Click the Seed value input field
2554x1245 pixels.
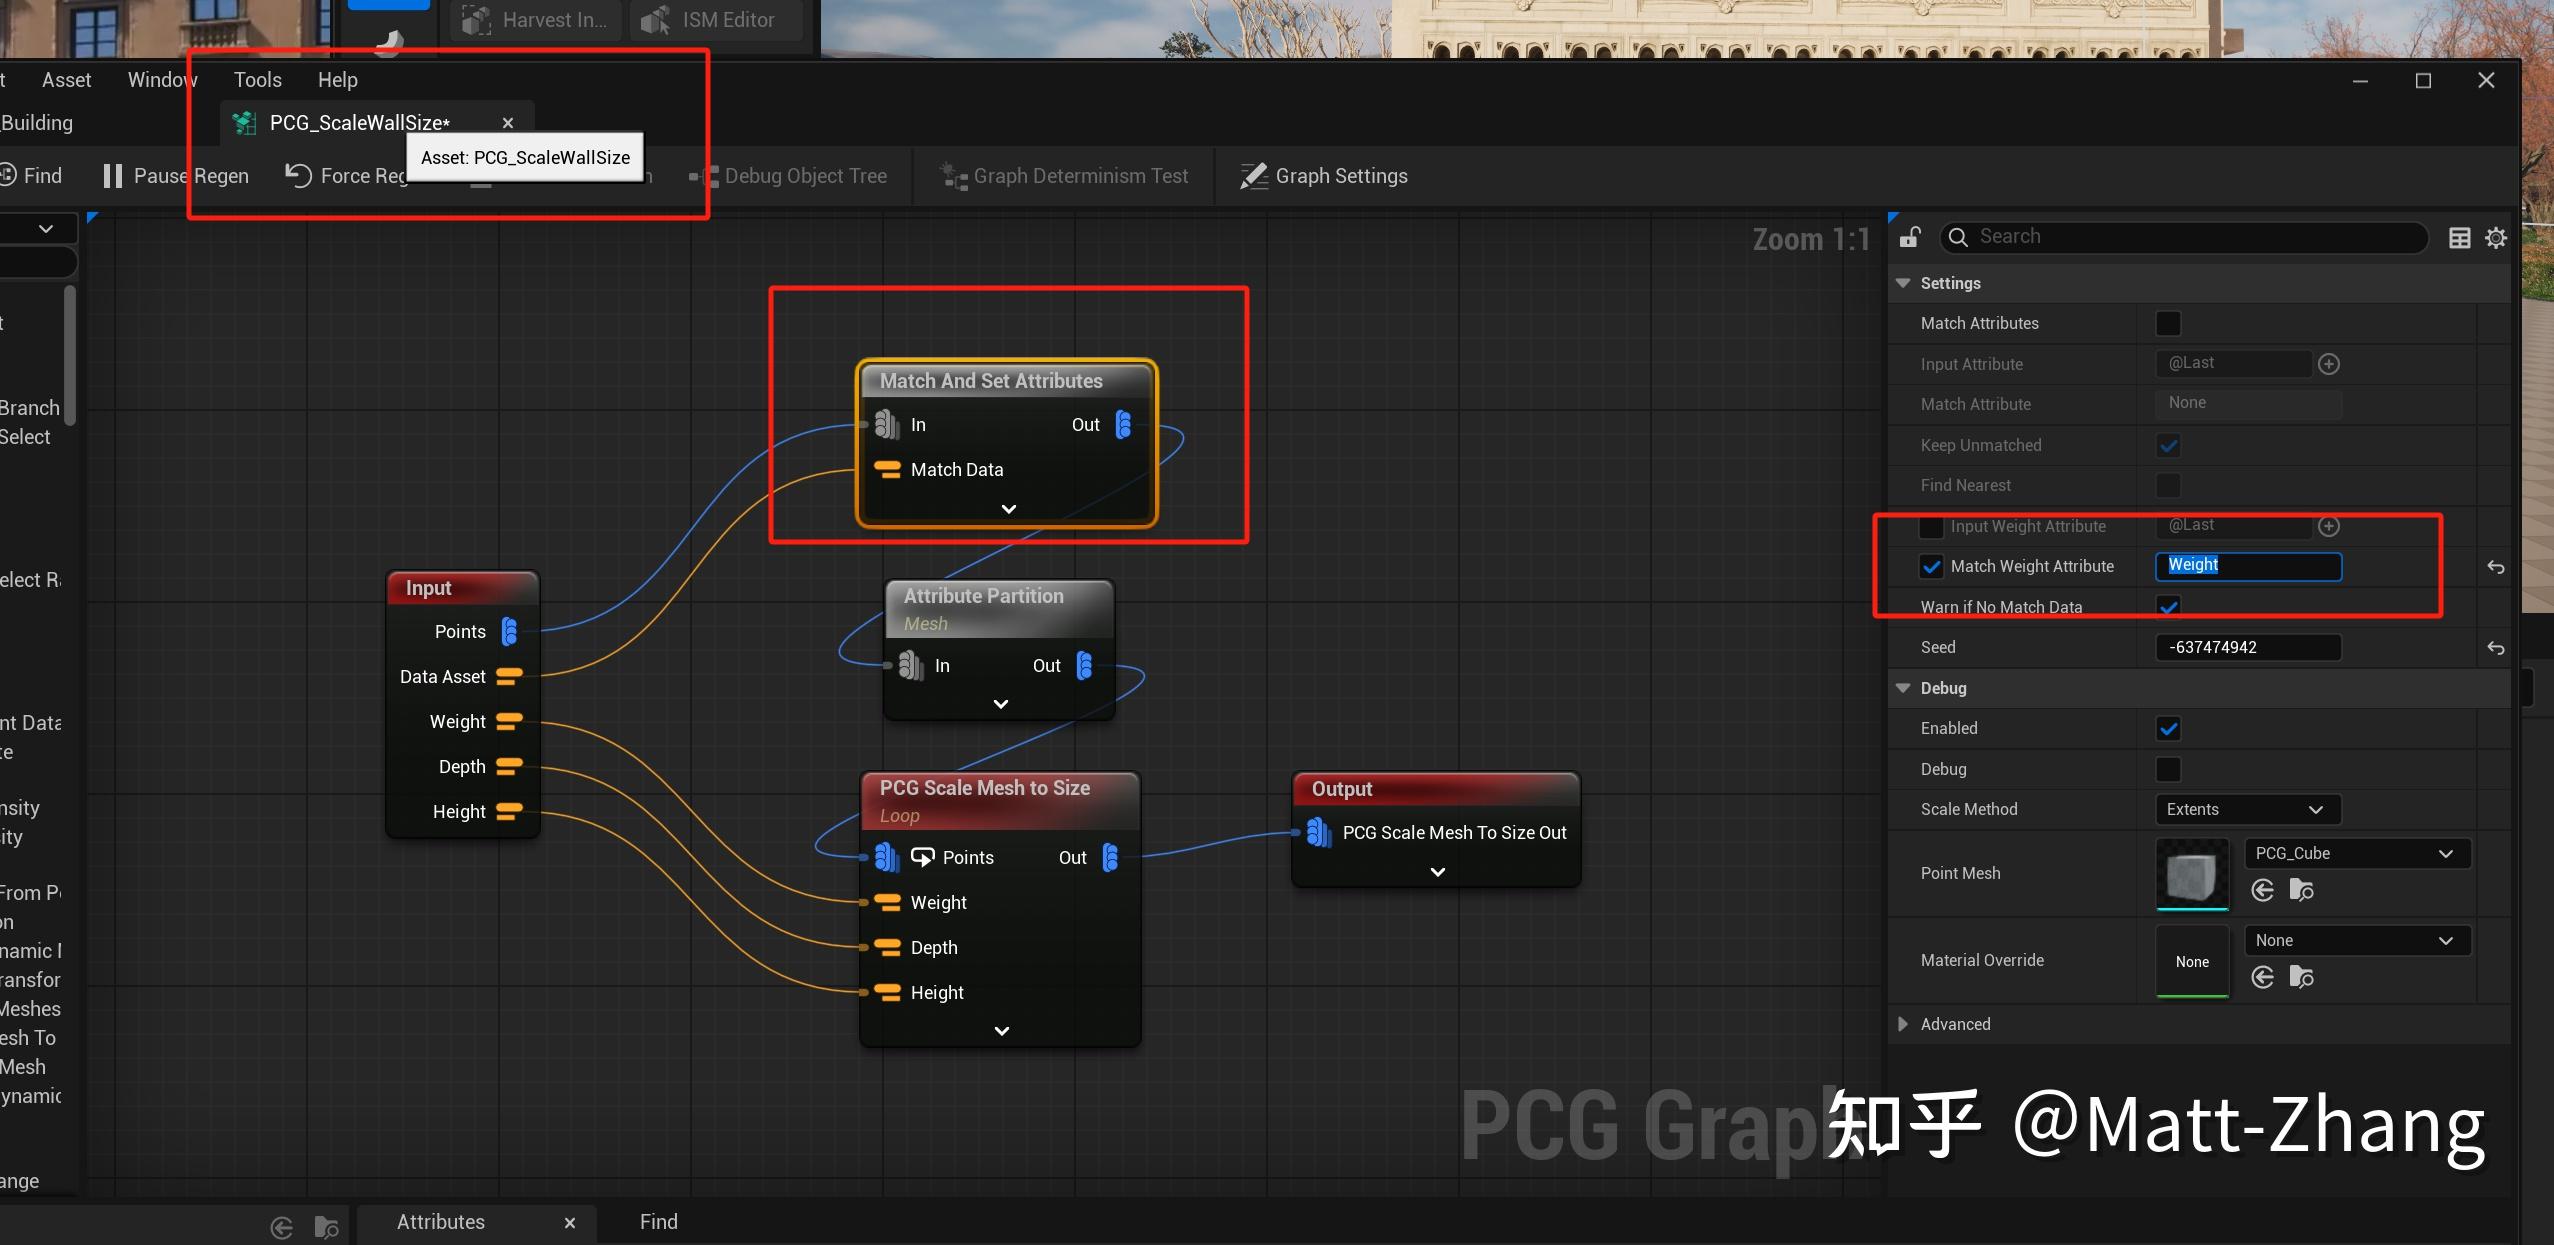pos(2247,647)
